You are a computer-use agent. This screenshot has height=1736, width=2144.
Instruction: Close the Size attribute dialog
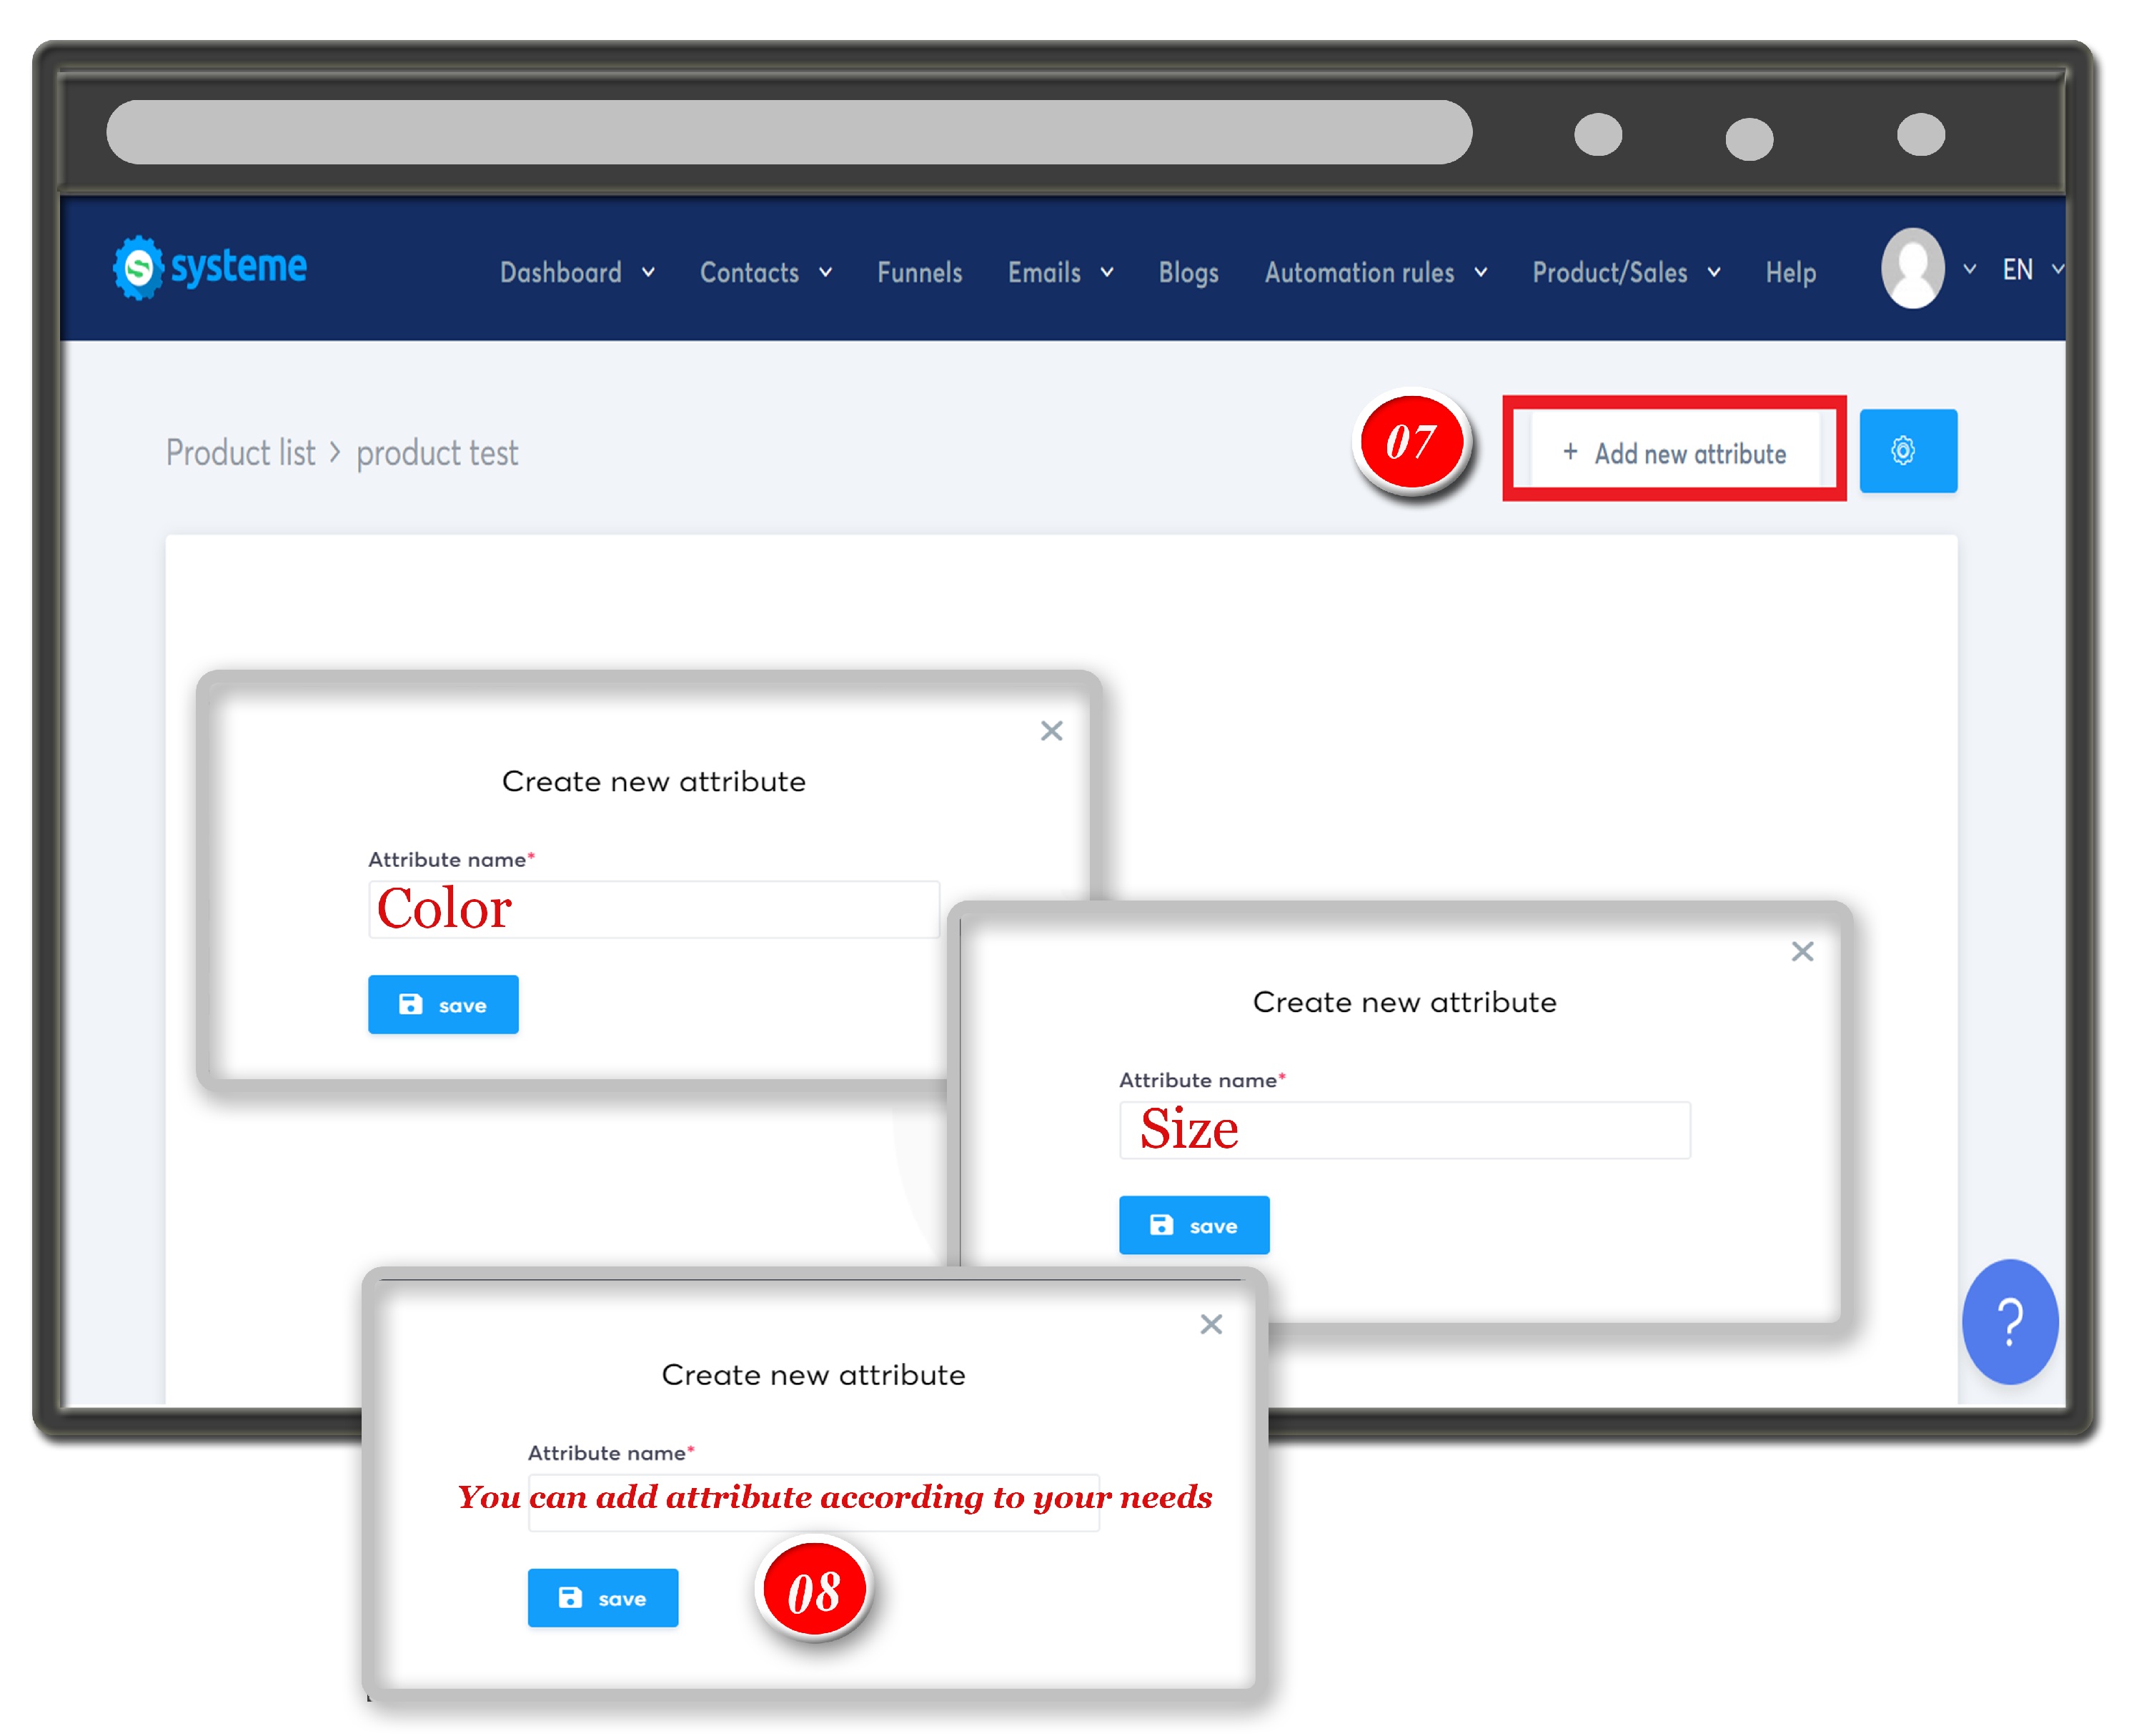point(1802,951)
